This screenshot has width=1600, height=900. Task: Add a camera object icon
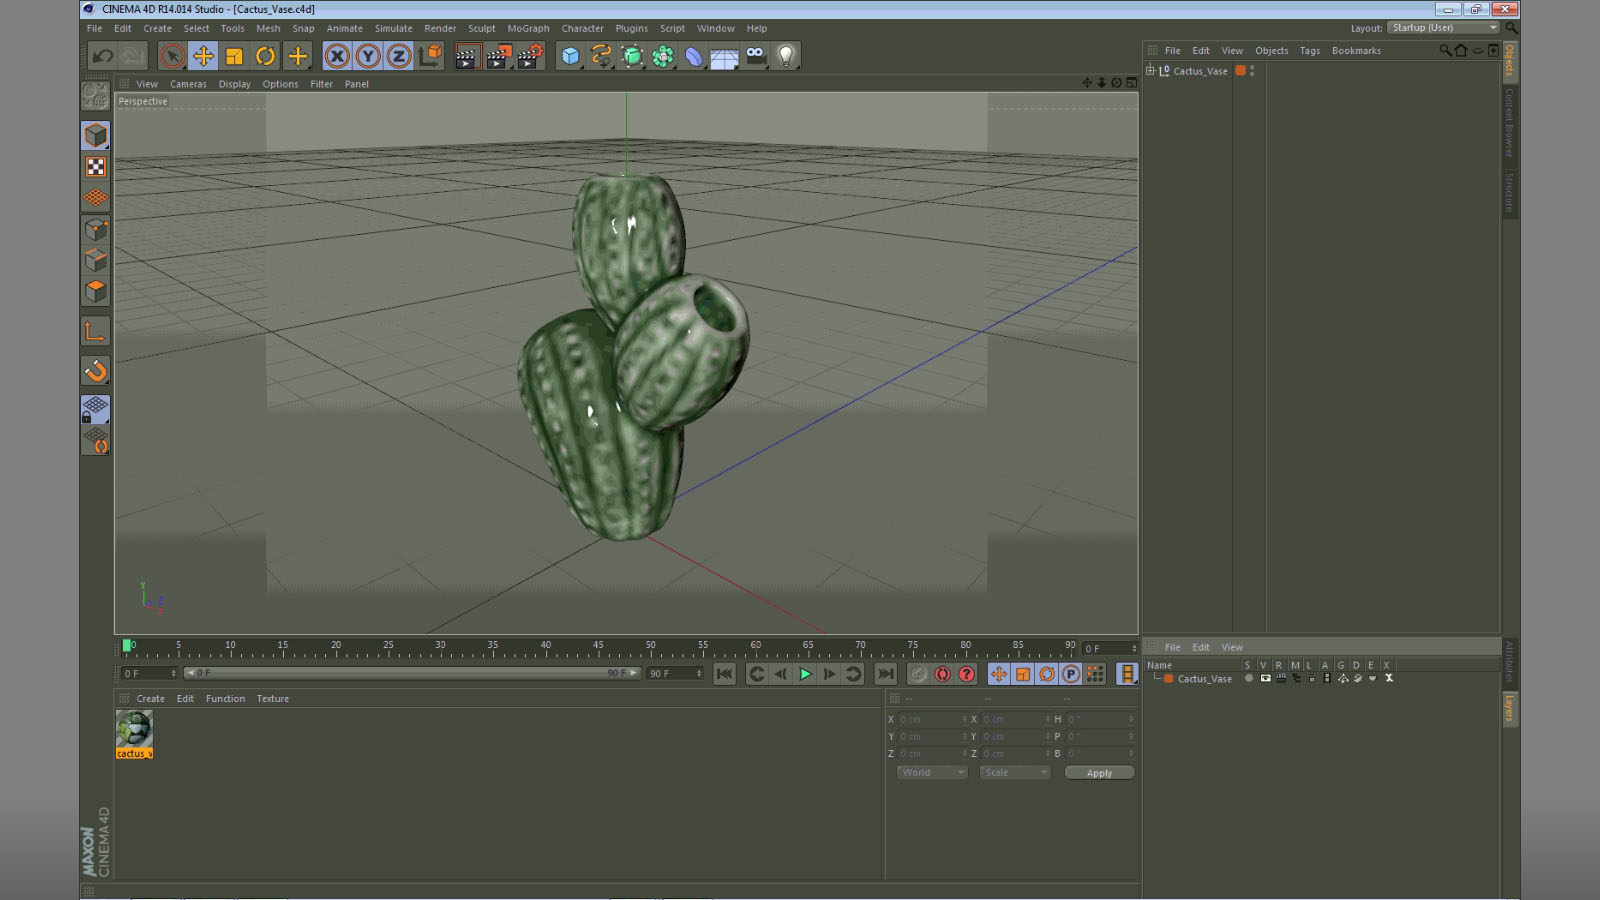click(x=756, y=56)
